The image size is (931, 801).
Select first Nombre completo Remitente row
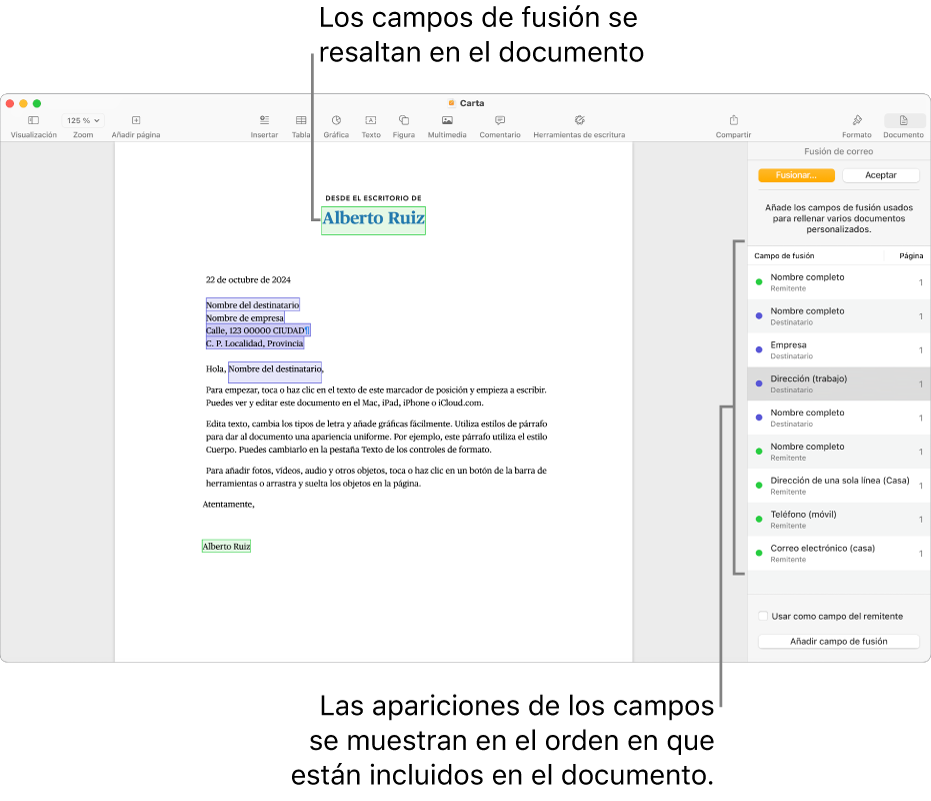[x=838, y=282]
